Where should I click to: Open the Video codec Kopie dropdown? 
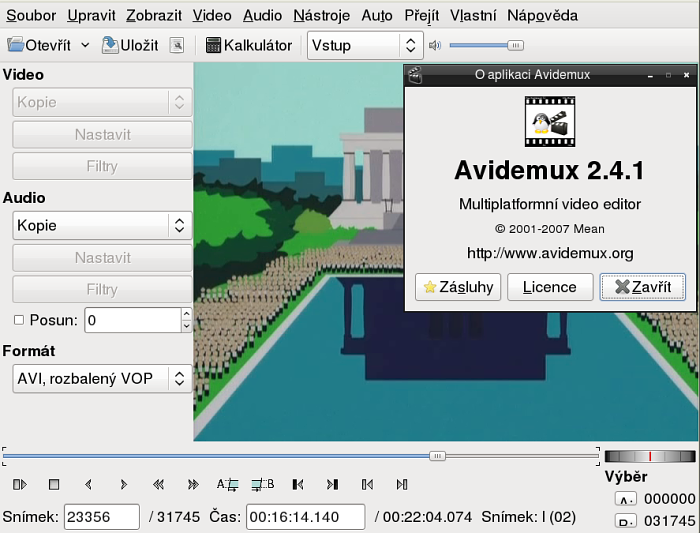pyautogui.click(x=103, y=102)
